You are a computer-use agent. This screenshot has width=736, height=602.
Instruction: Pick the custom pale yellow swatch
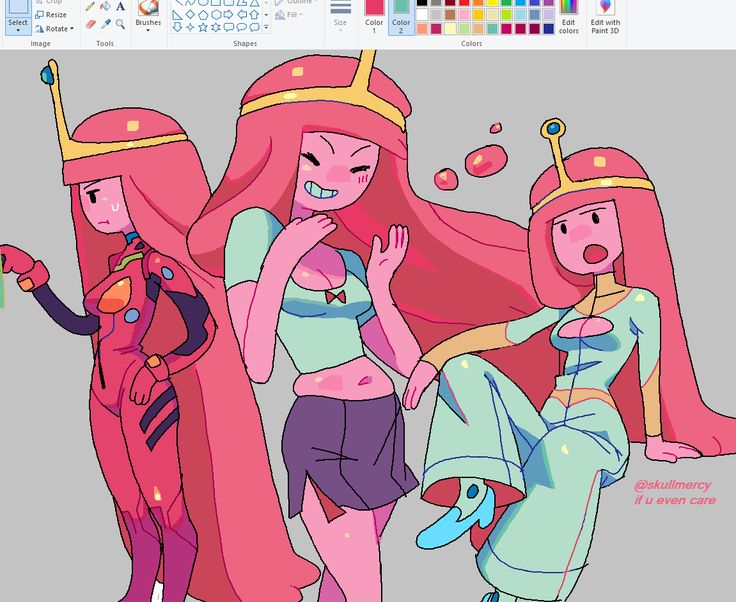point(450,29)
